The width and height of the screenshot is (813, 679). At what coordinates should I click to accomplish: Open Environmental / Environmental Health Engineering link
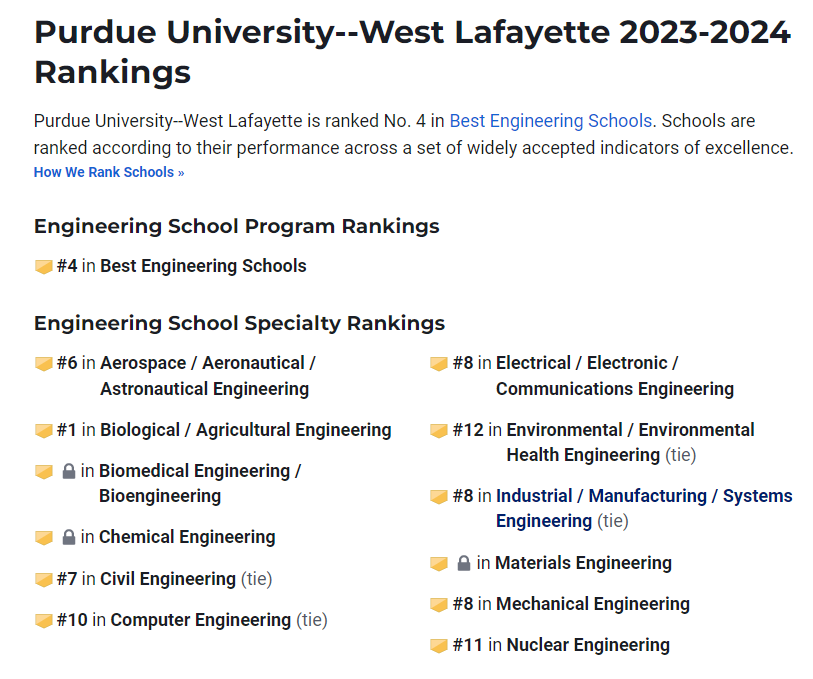pyautogui.click(x=630, y=442)
